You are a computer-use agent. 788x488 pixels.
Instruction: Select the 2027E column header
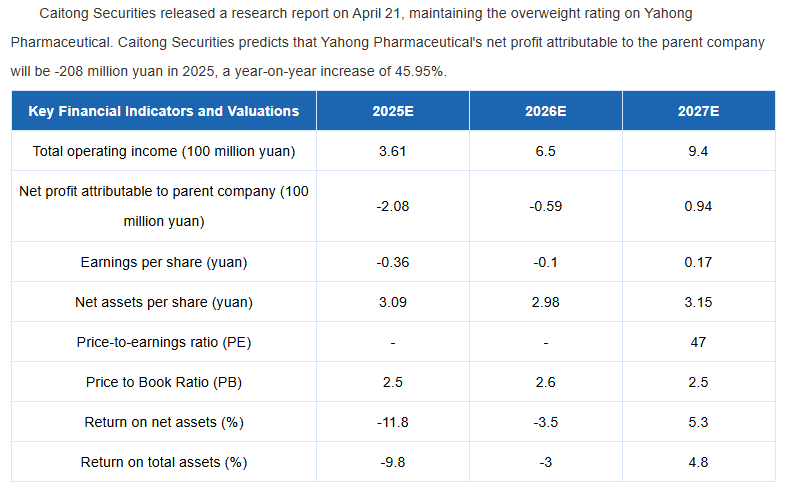(699, 111)
